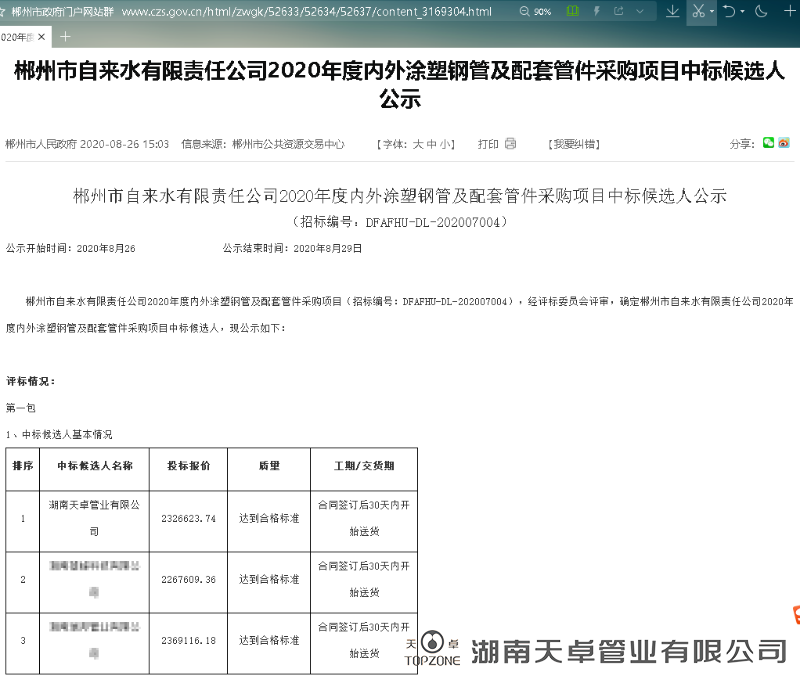Expand the undo history dropdown arrow
This screenshot has height=676, width=800.
[743, 12]
